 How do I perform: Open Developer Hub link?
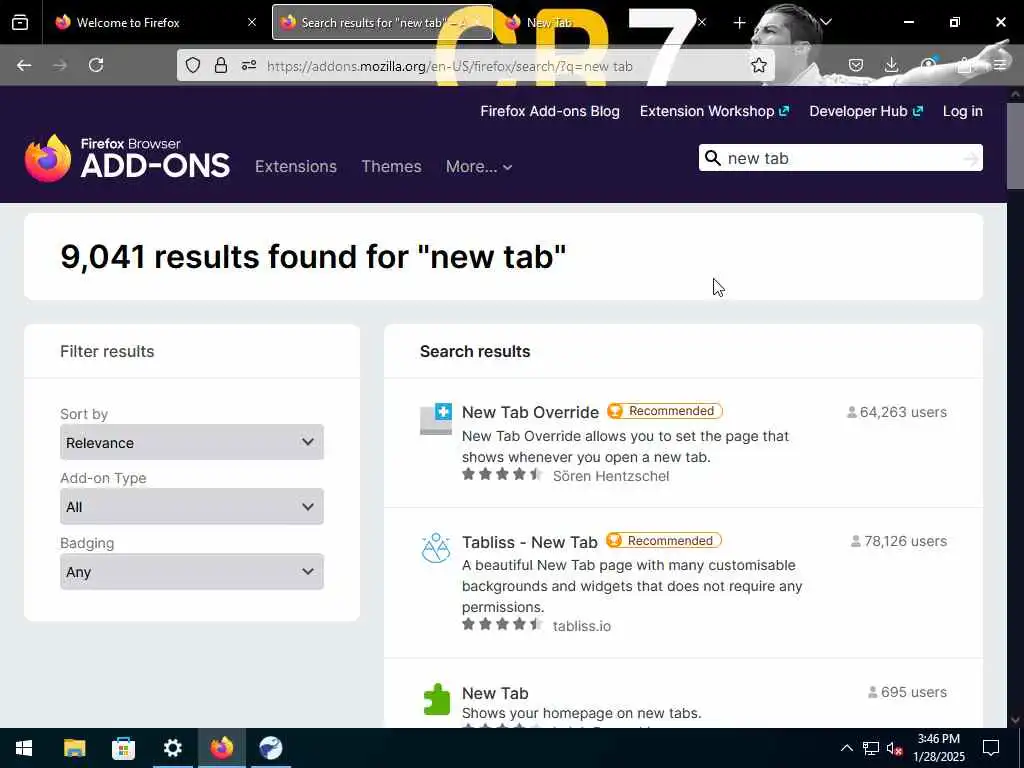click(x=866, y=111)
